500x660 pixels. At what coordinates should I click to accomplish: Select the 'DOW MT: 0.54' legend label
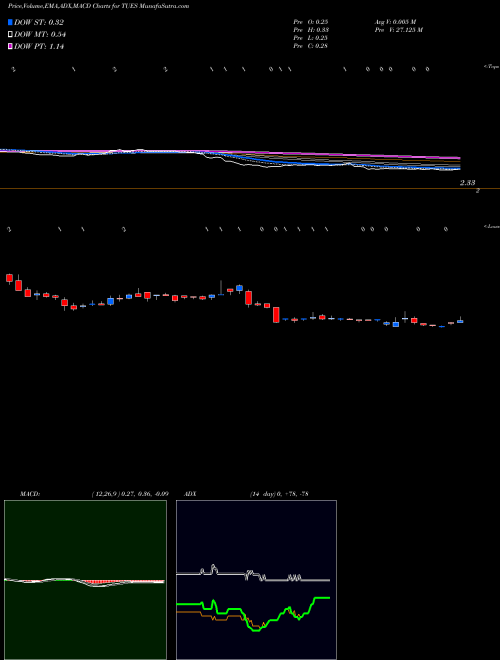[x=40, y=35]
